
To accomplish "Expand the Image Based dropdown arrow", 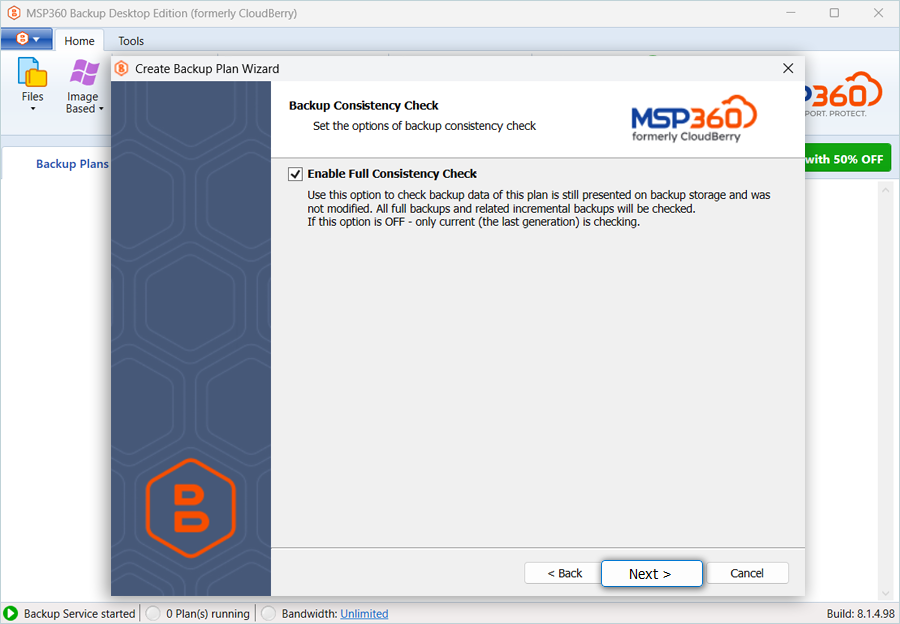I will (x=101, y=109).
